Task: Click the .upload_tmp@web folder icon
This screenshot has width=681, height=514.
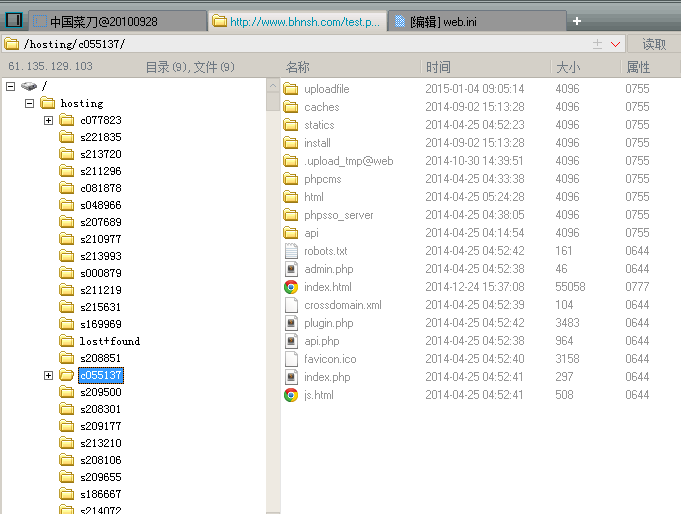Action: point(291,161)
